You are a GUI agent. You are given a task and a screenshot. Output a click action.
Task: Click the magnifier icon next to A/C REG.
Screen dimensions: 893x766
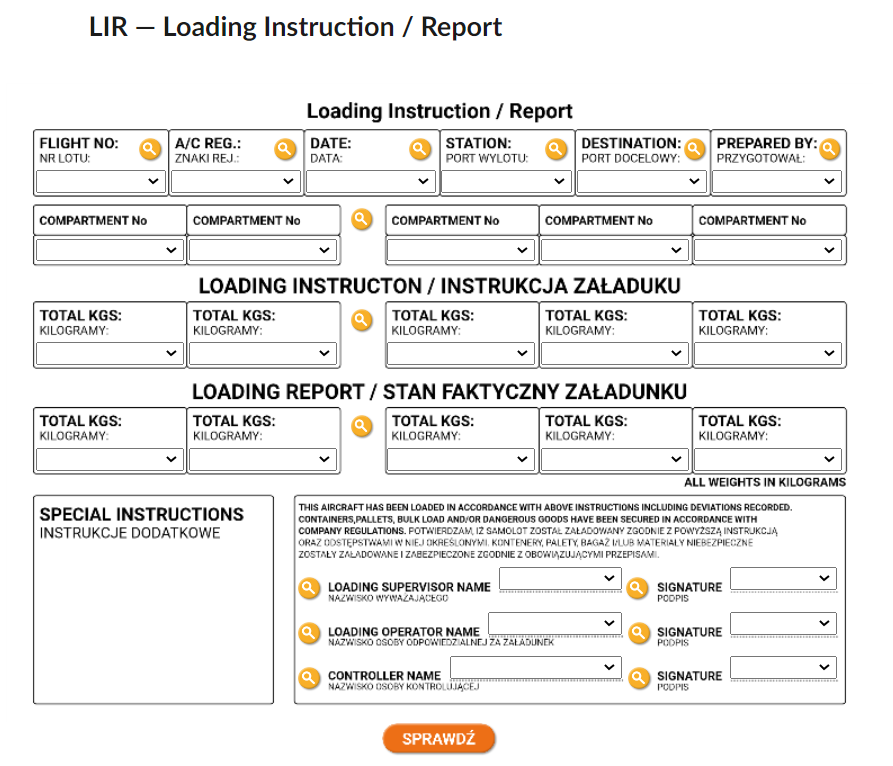pyautogui.click(x=286, y=150)
